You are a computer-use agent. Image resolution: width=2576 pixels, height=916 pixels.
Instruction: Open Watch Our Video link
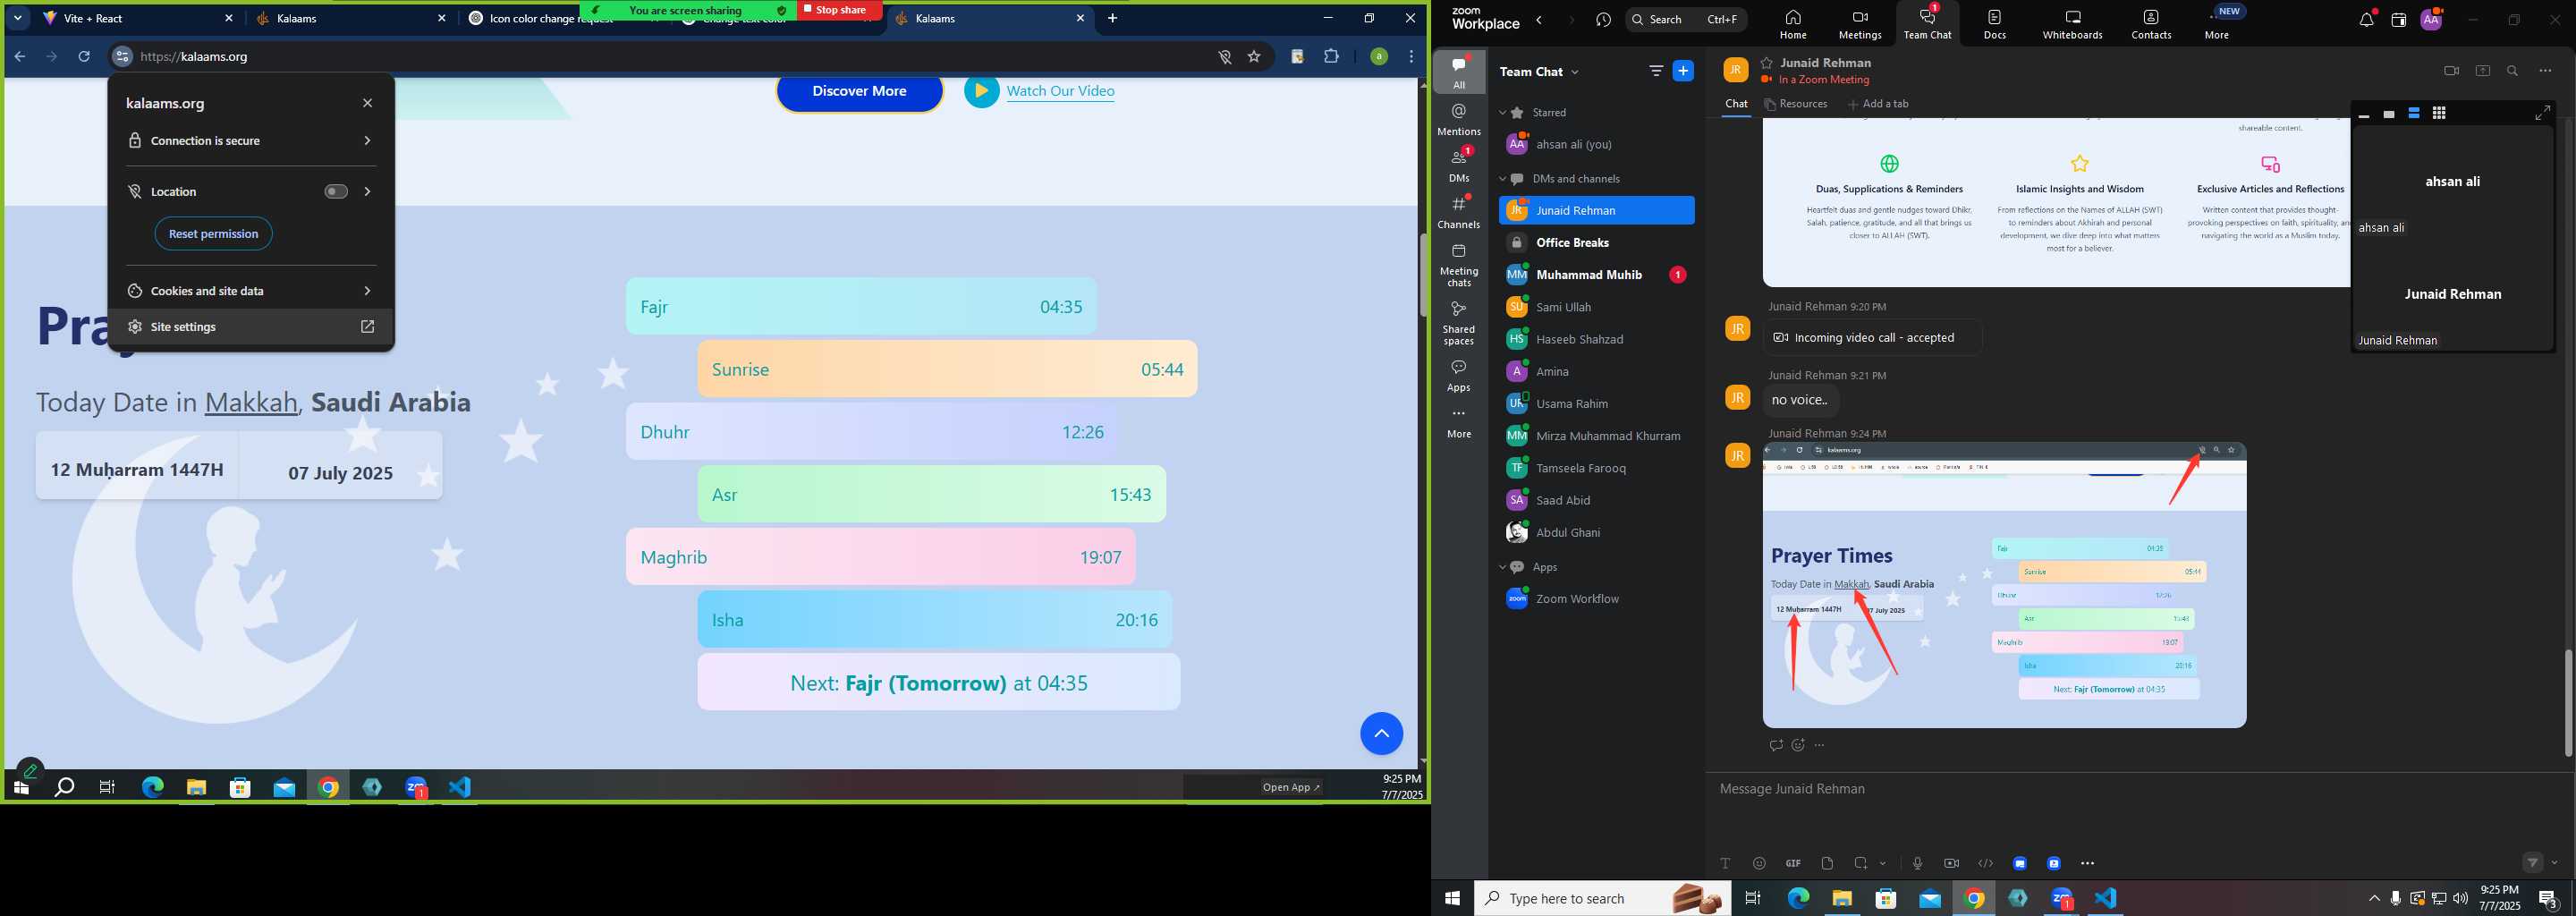pos(1060,91)
